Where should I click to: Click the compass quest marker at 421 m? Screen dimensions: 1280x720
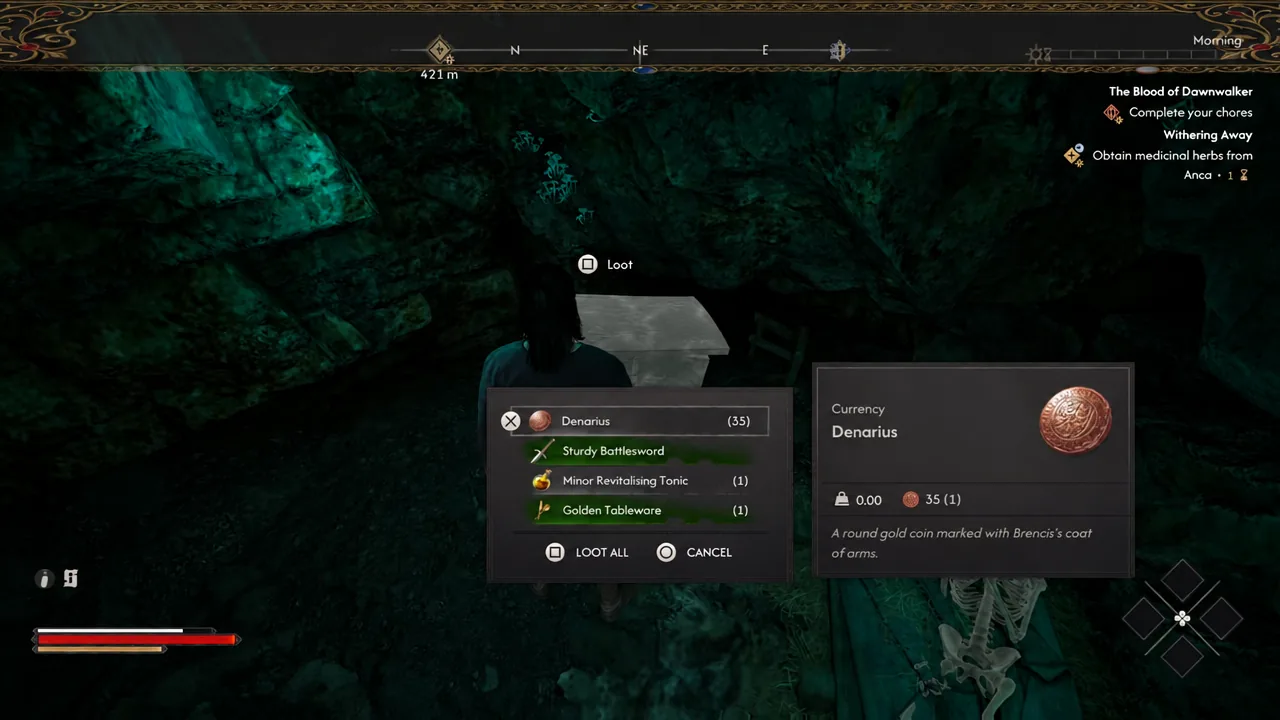tap(440, 50)
